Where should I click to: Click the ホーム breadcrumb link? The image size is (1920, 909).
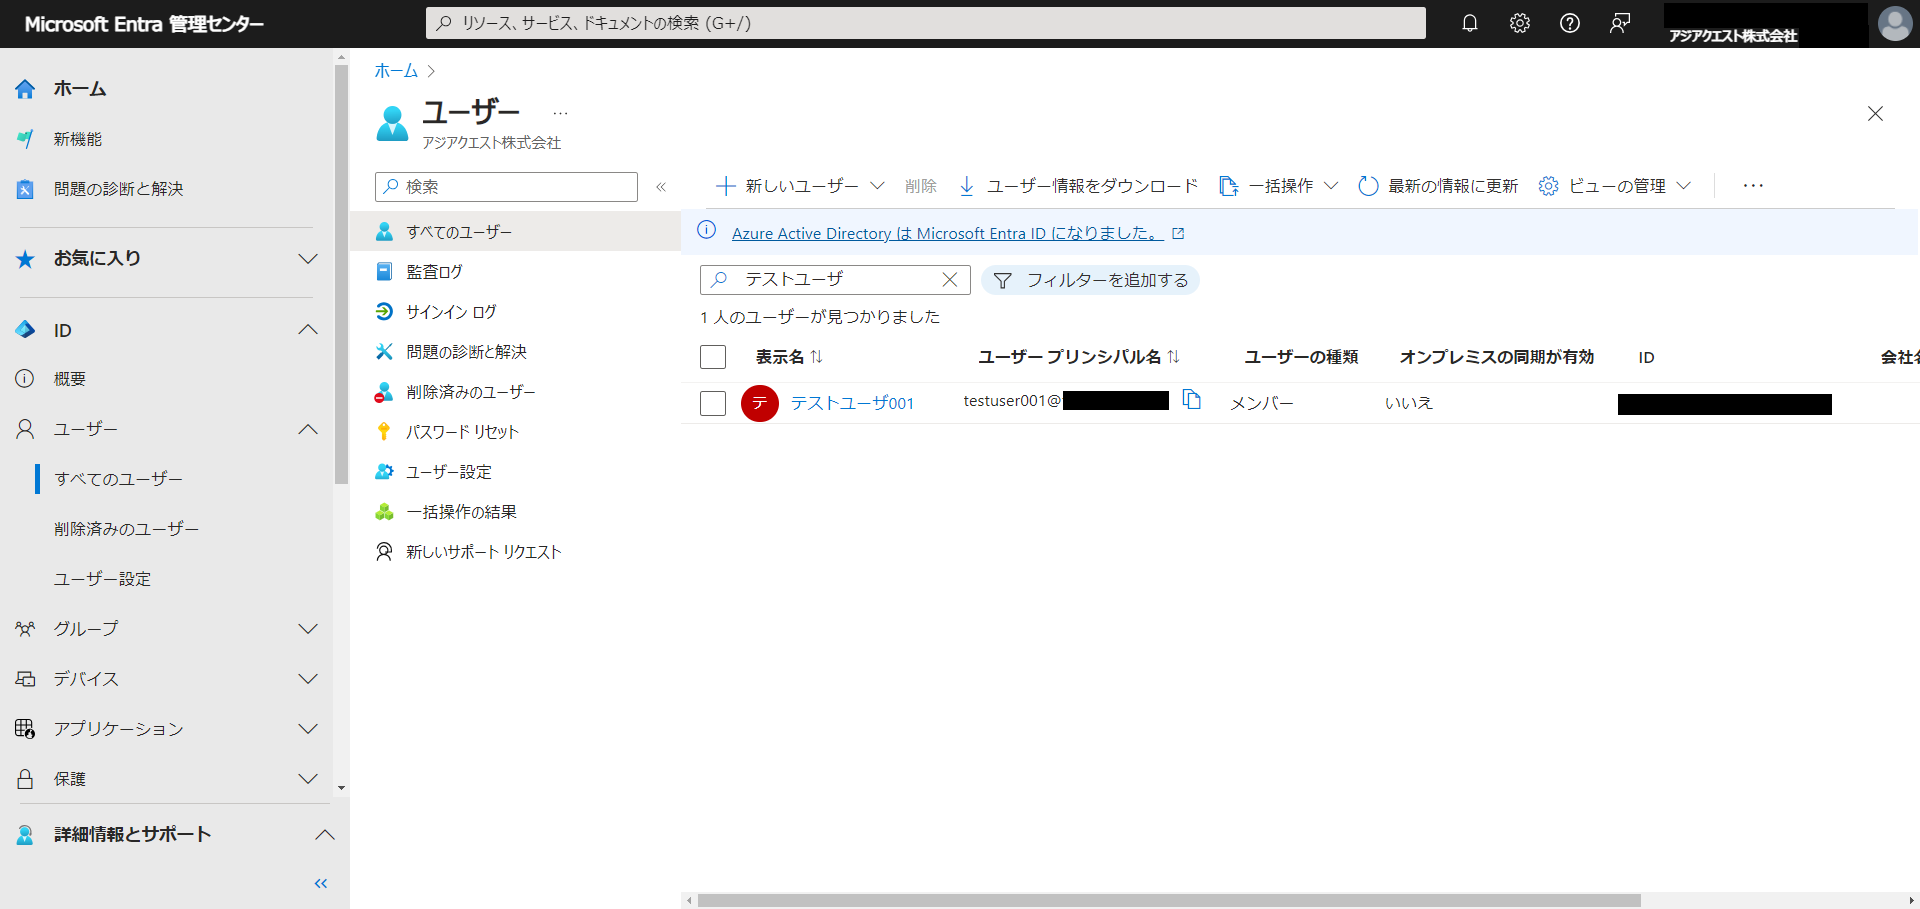(x=396, y=71)
